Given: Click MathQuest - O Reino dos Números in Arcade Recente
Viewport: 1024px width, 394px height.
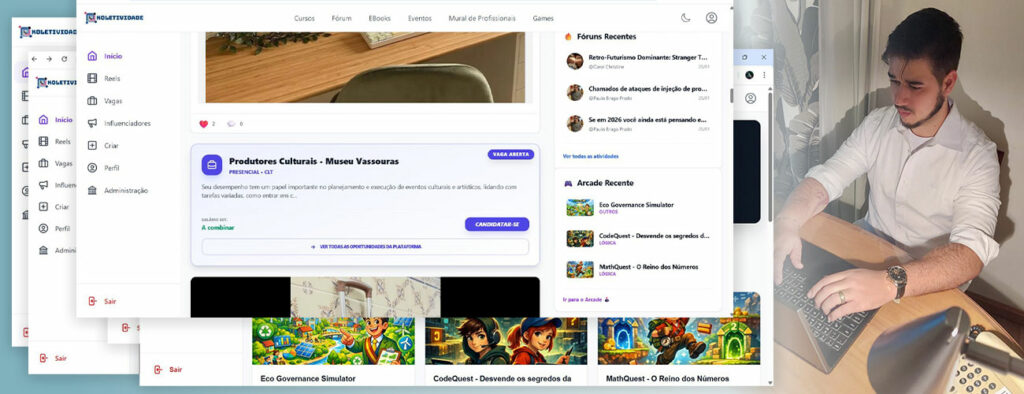Looking at the screenshot, I should pyautogui.click(x=648, y=267).
